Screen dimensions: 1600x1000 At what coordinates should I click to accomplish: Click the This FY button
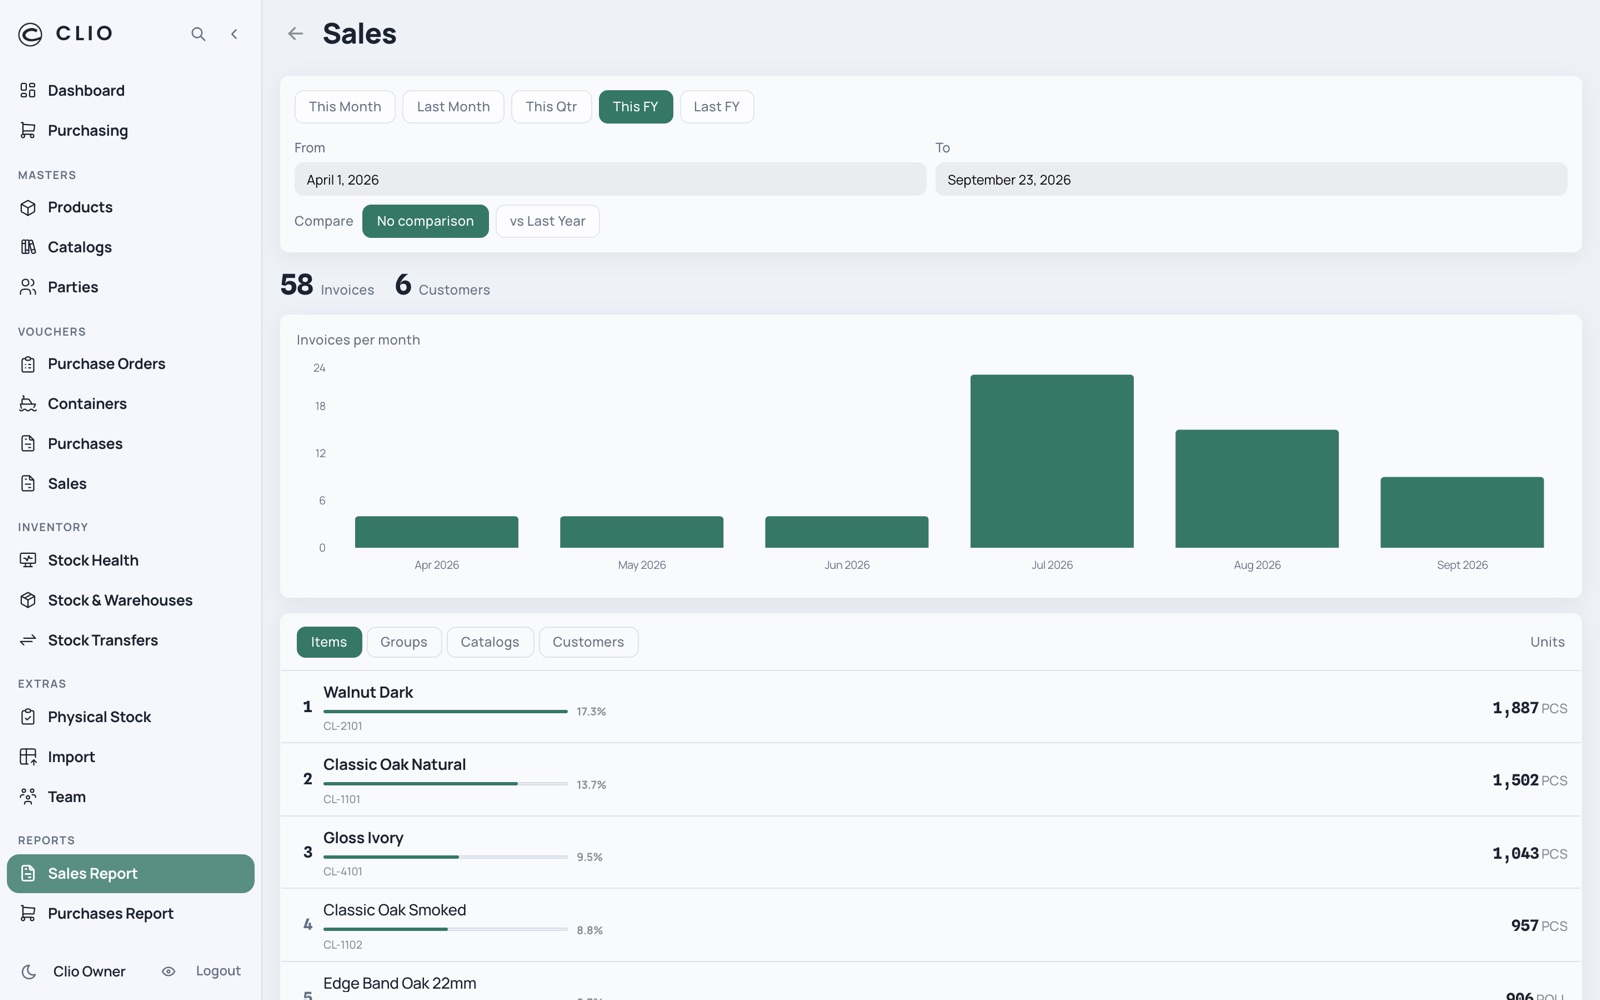[635, 107]
